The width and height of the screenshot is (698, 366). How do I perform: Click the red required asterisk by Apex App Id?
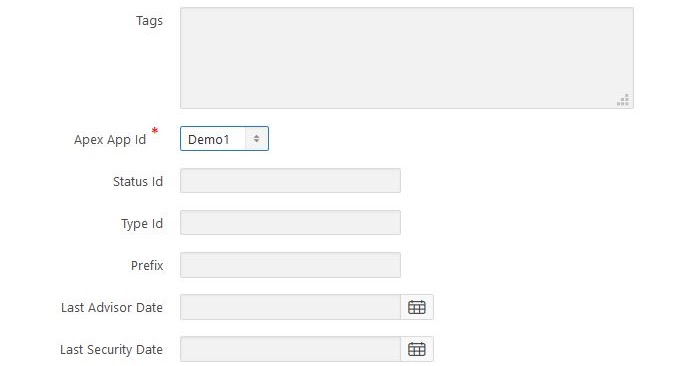[x=155, y=131]
